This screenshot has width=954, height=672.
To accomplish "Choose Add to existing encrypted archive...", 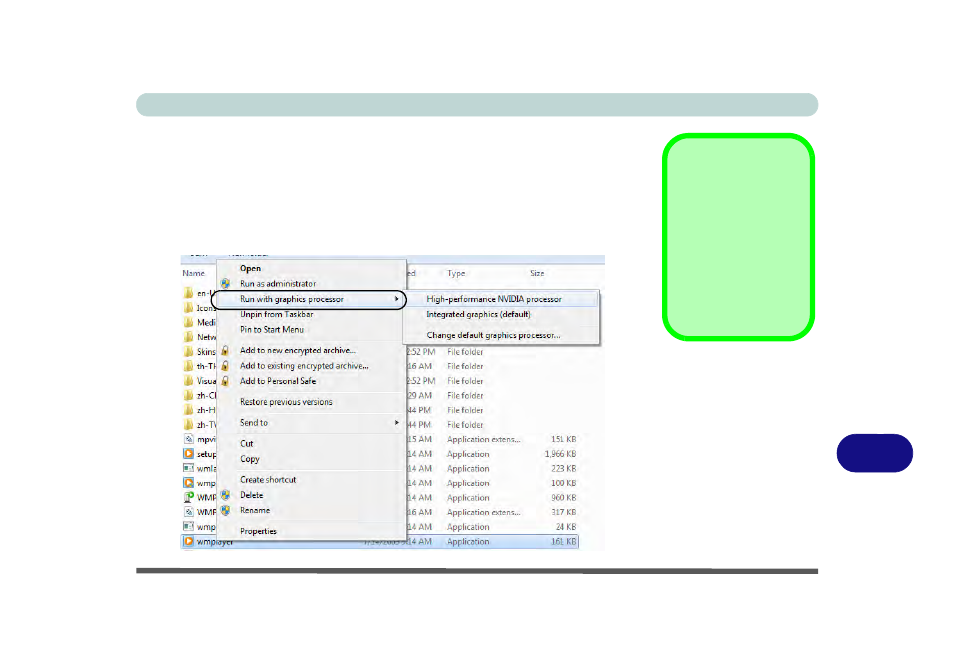I will pyautogui.click(x=304, y=365).
